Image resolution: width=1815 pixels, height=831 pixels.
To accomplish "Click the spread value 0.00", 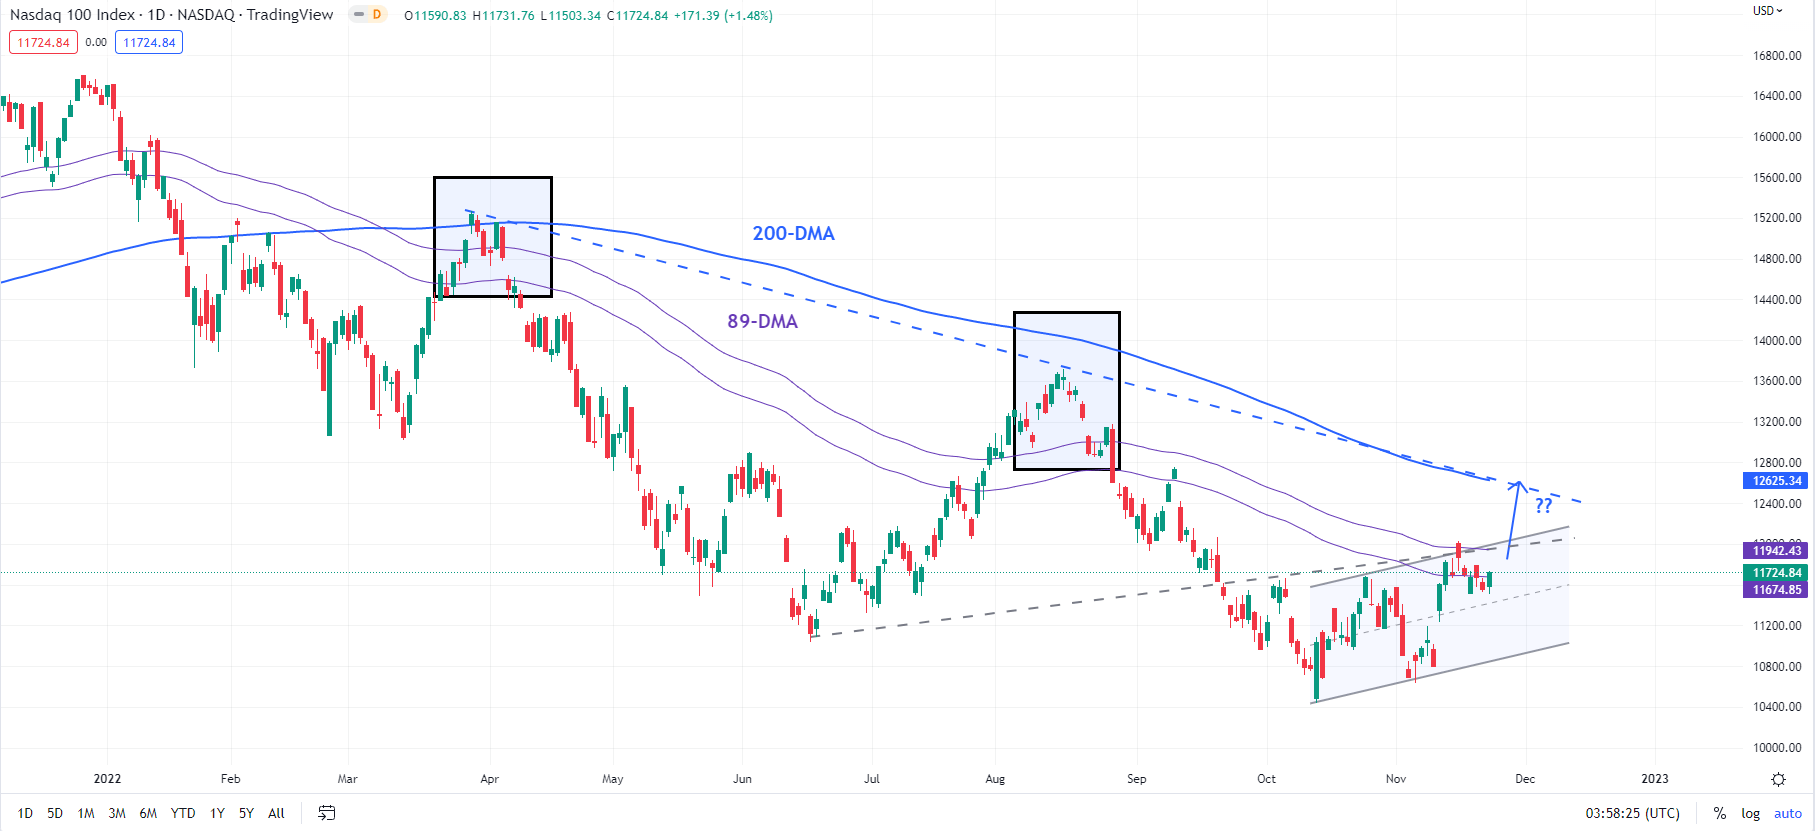I will click(96, 42).
